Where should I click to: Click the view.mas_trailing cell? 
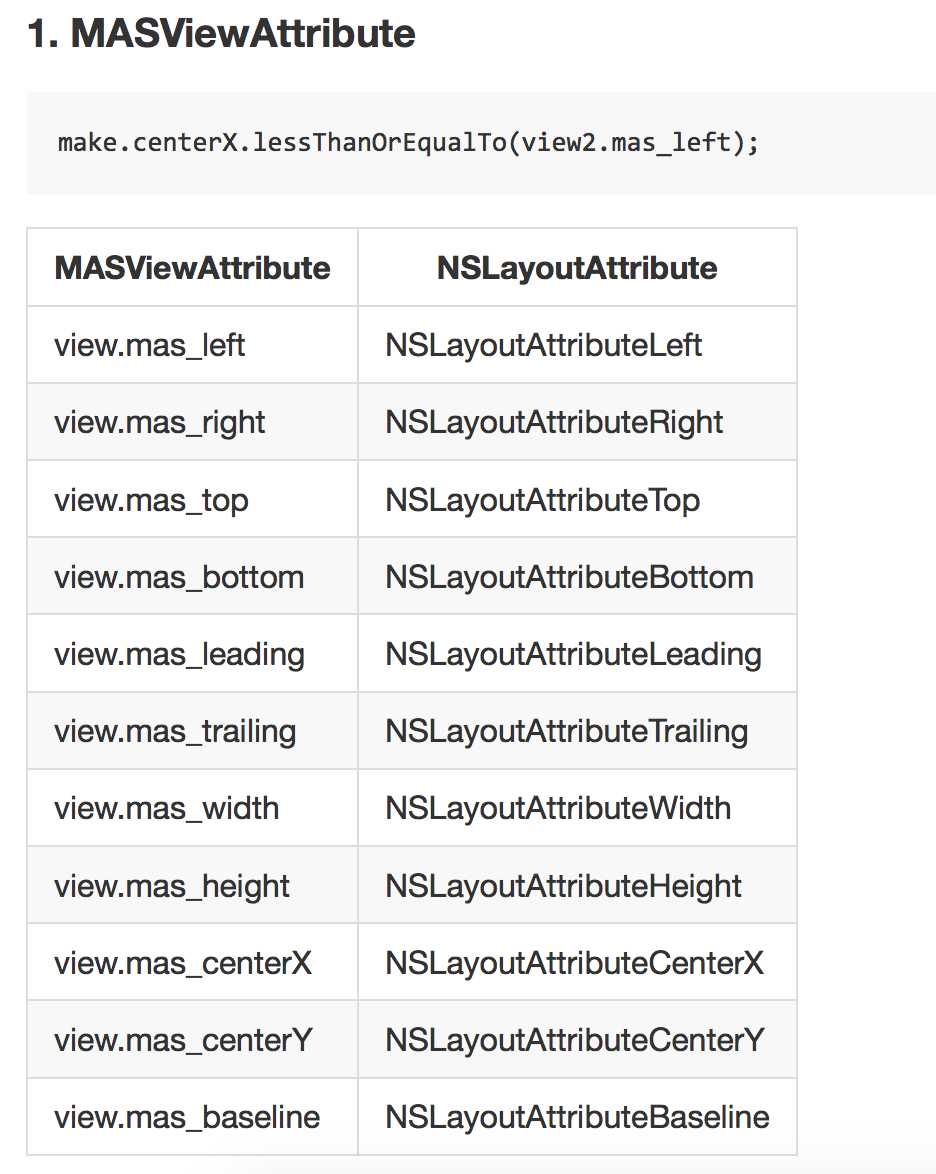pos(175,732)
